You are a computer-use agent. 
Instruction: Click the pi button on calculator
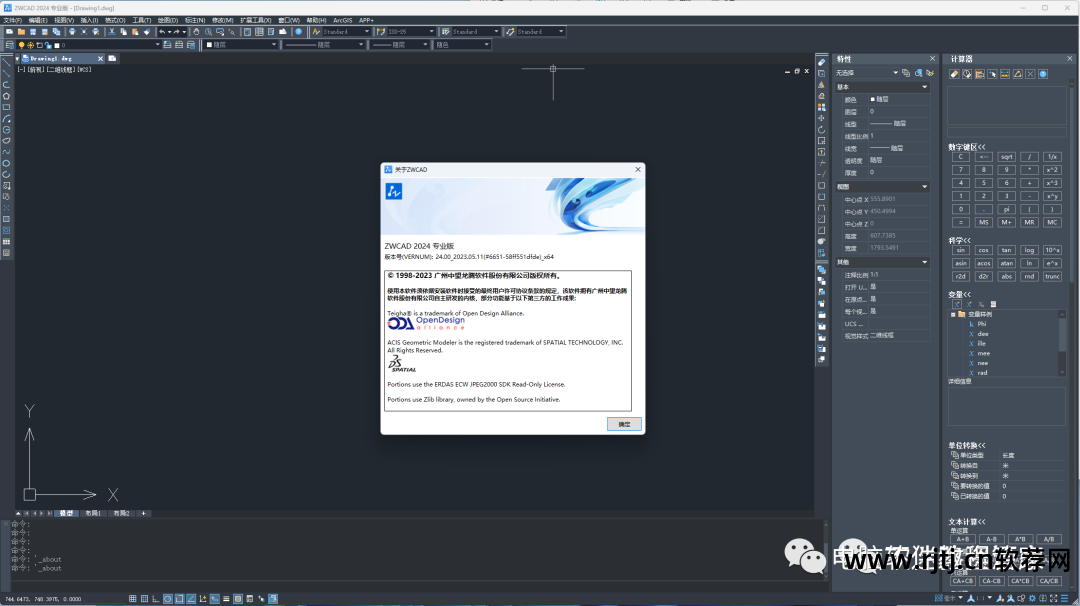coord(1006,209)
